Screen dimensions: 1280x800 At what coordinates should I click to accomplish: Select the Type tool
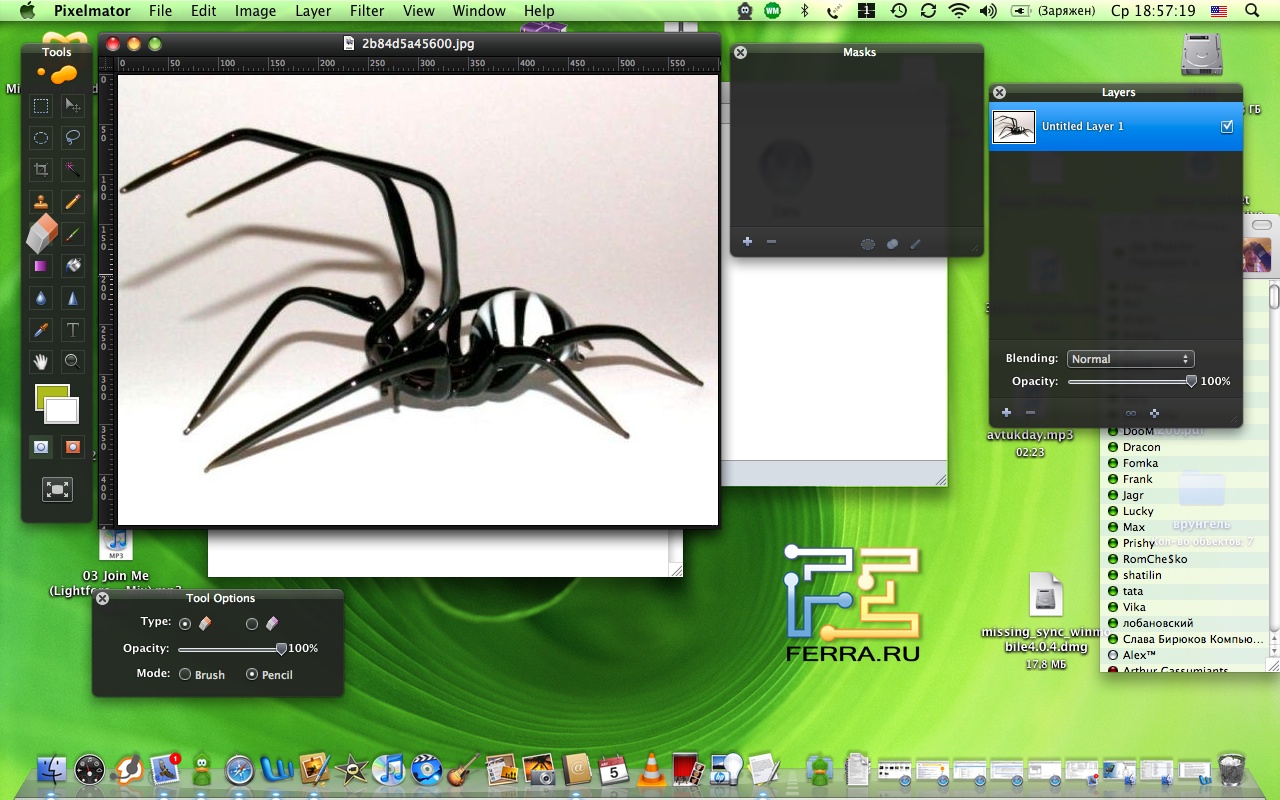point(73,329)
